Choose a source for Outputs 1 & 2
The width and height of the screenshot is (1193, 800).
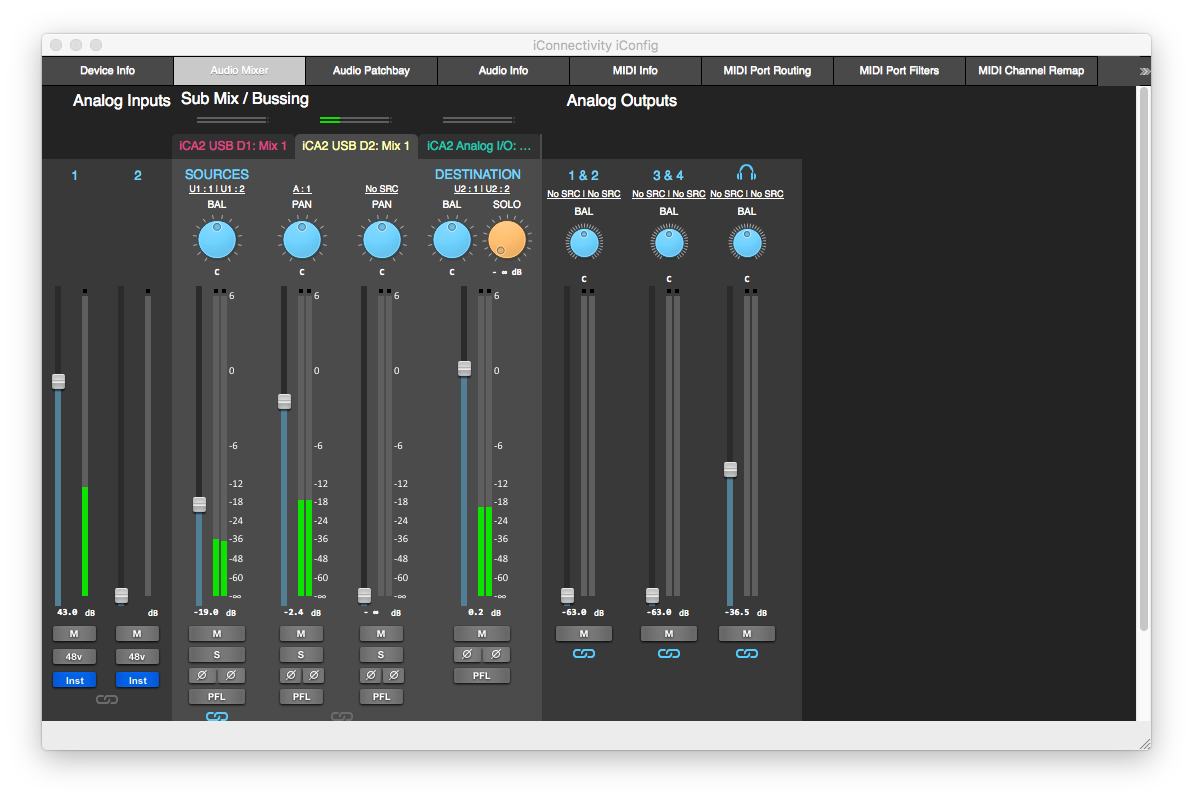click(584, 194)
